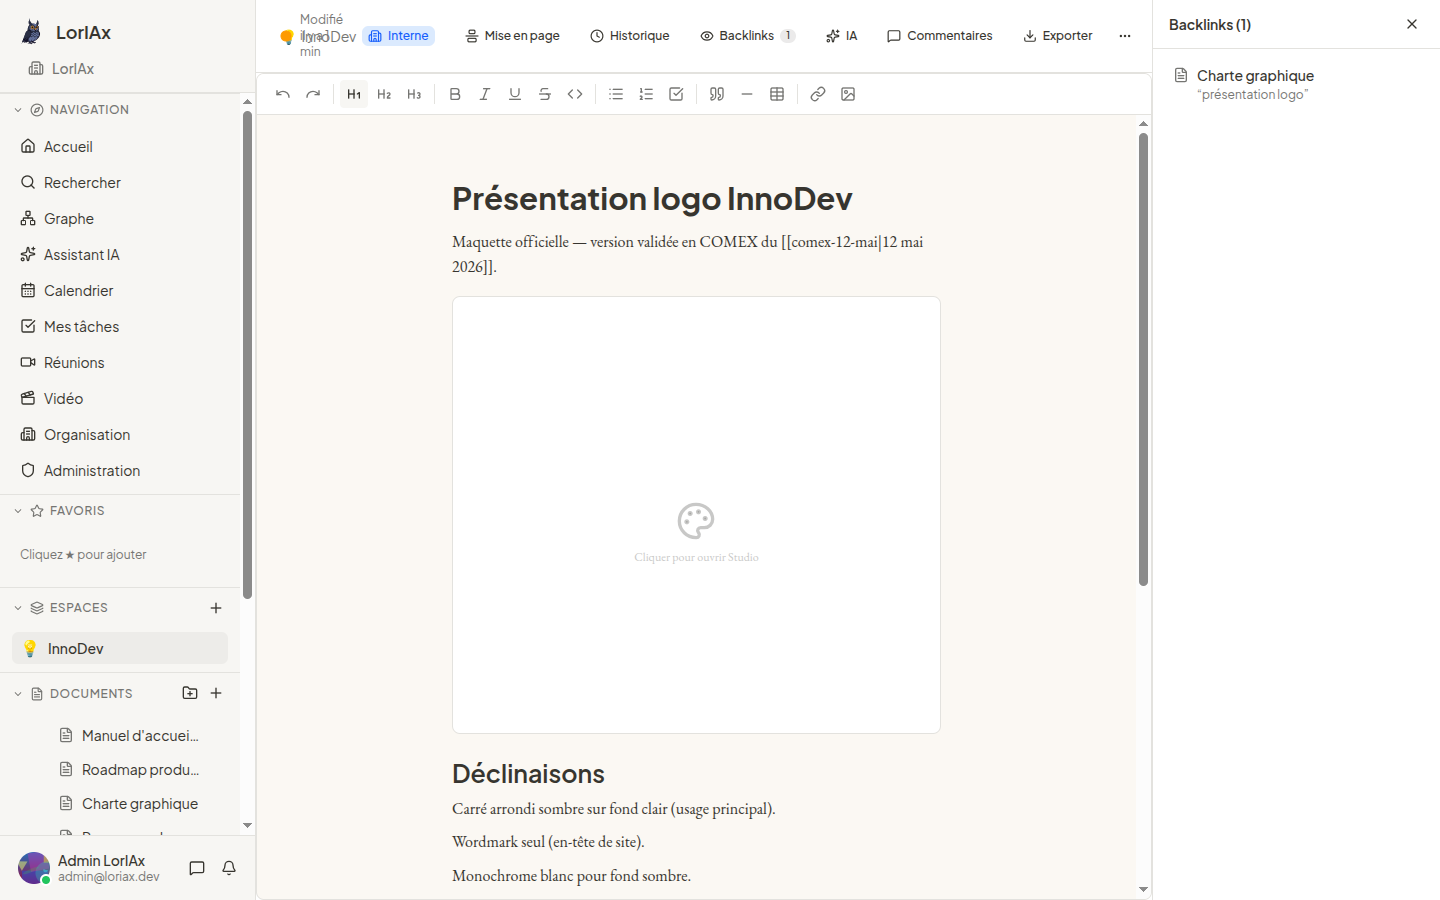Image resolution: width=1440 pixels, height=900 pixels.
Task: Open the notifications bell
Action: 229,868
